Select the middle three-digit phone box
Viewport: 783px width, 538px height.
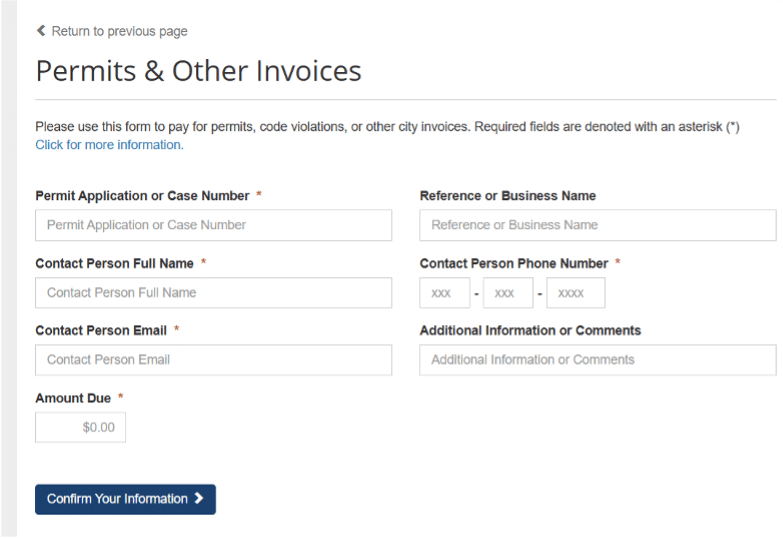point(508,293)
